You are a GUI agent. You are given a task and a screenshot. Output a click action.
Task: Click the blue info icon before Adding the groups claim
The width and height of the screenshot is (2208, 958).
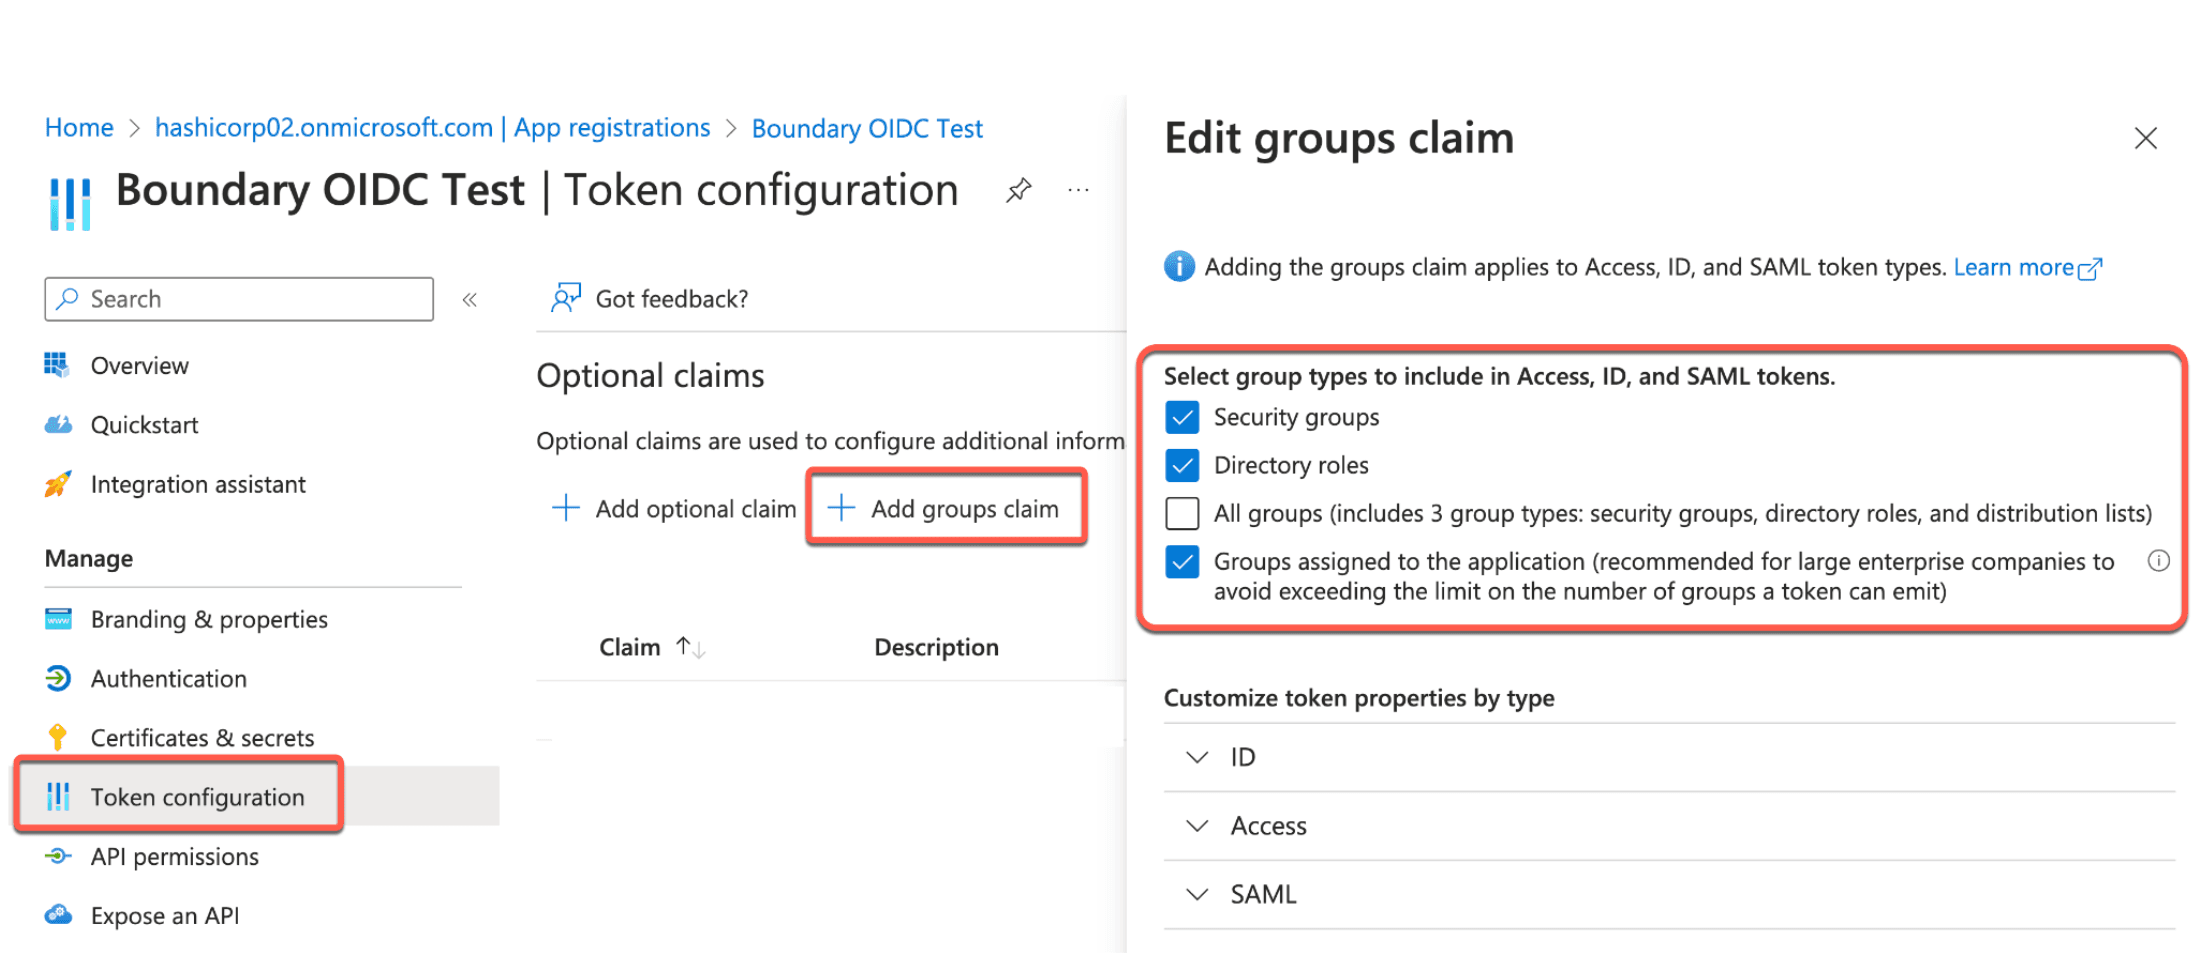coord(1179,267)
